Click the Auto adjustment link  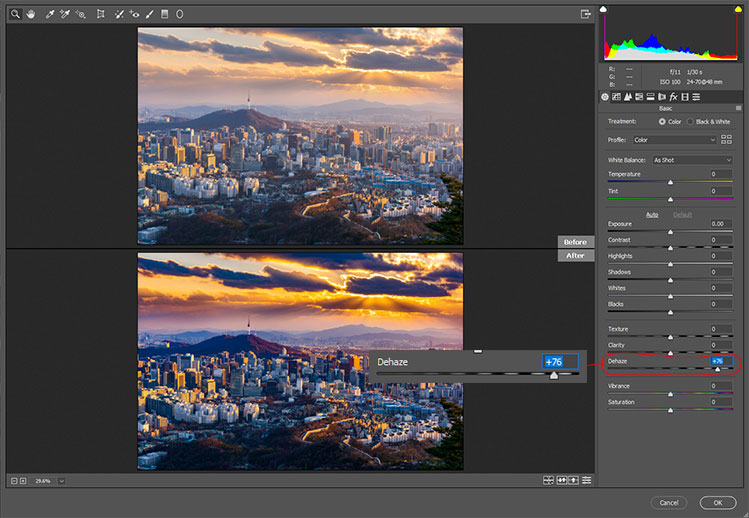(x=652, y=215)
